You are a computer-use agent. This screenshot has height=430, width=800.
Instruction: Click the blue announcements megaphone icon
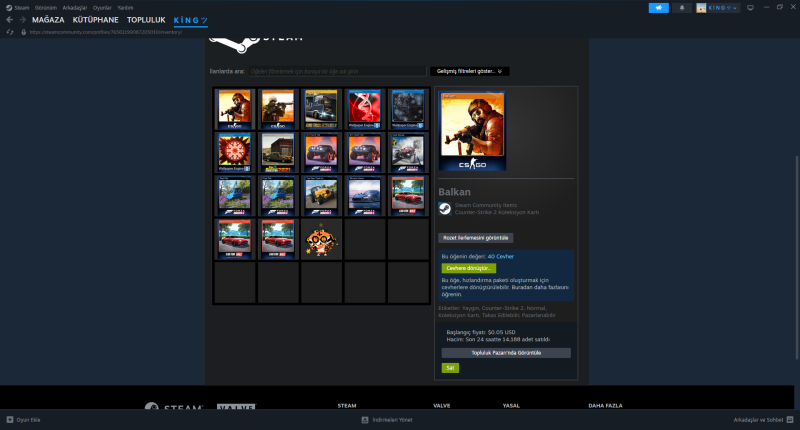pos(659,7)
